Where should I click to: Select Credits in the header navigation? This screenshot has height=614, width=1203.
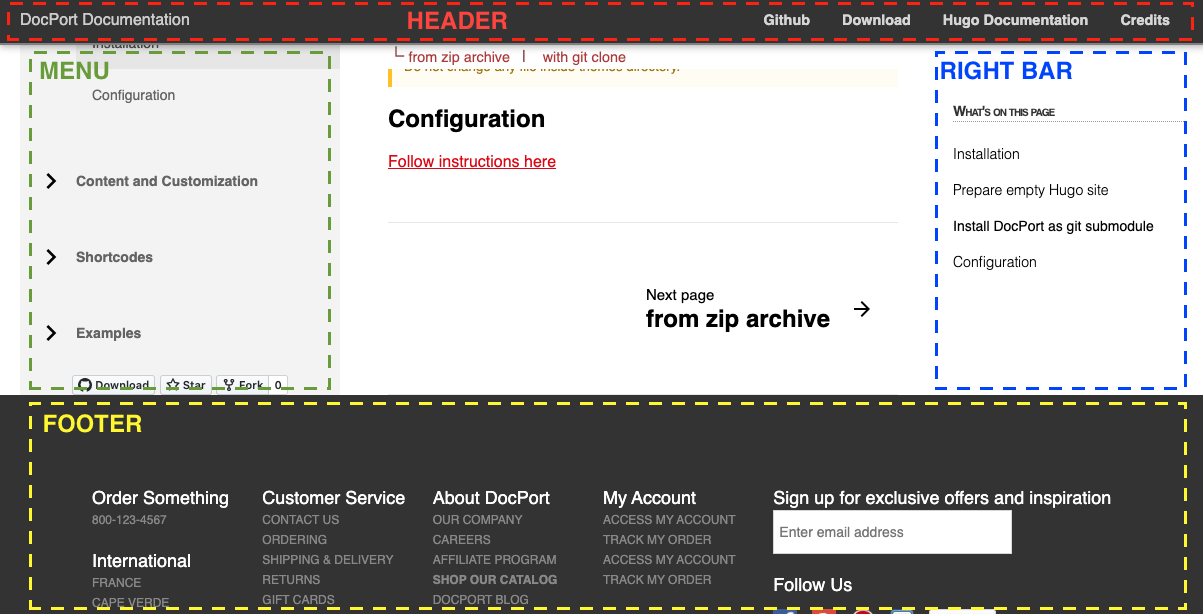[x=1144, y=20]
